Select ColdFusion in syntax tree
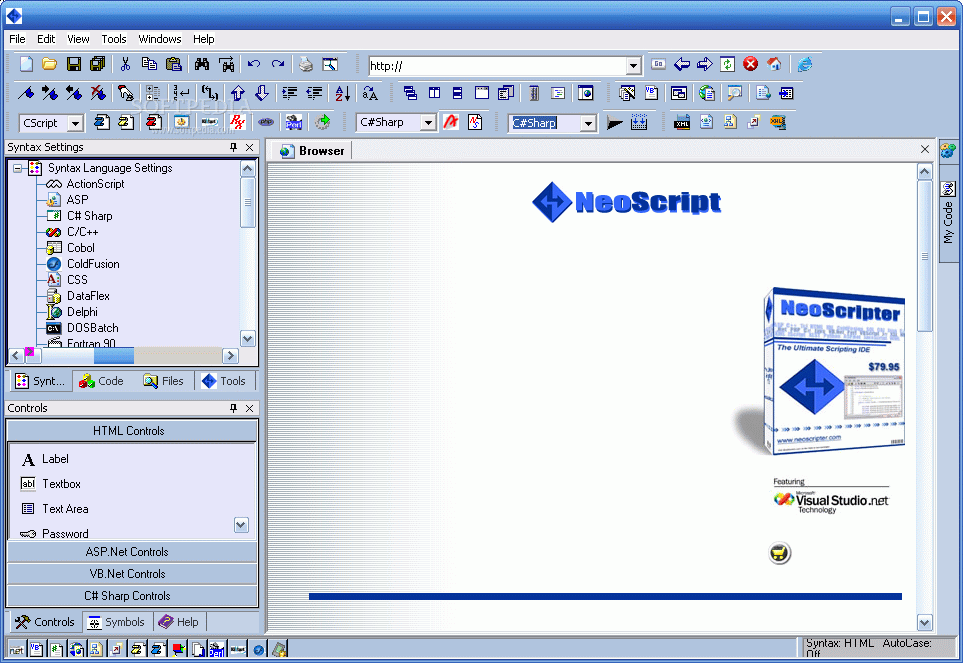Image resolution: width=963 pixels, height=663 pixels. tap(93, 263)
